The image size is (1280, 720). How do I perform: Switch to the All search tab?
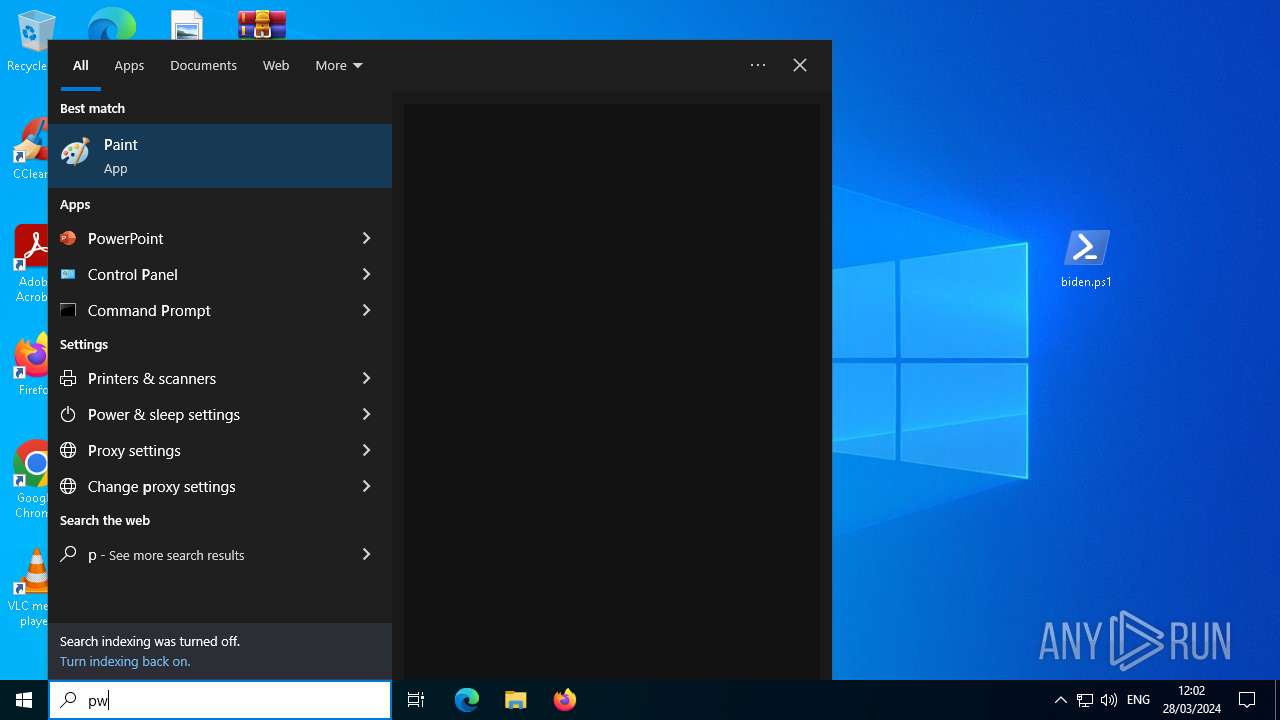[x=81, y=65]
